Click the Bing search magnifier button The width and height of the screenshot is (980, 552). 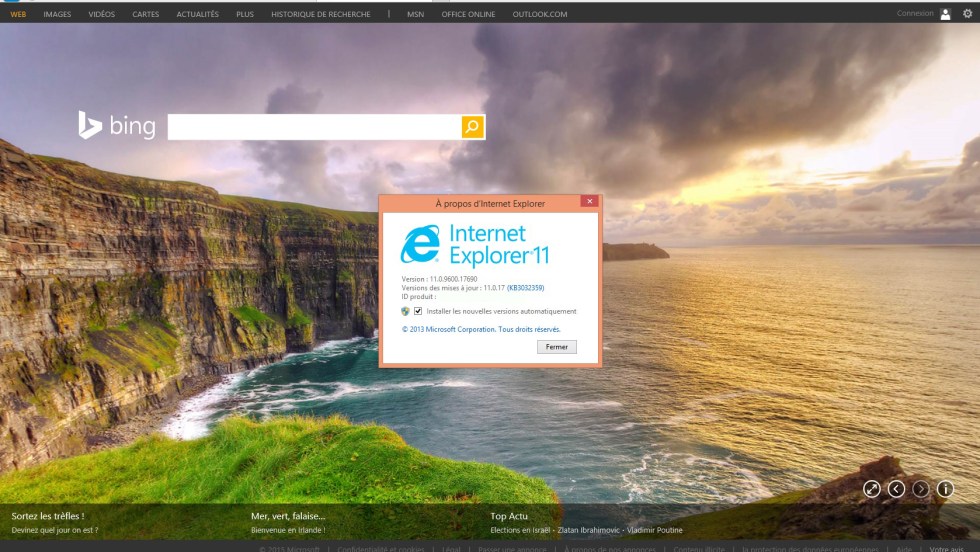[473, 126]
